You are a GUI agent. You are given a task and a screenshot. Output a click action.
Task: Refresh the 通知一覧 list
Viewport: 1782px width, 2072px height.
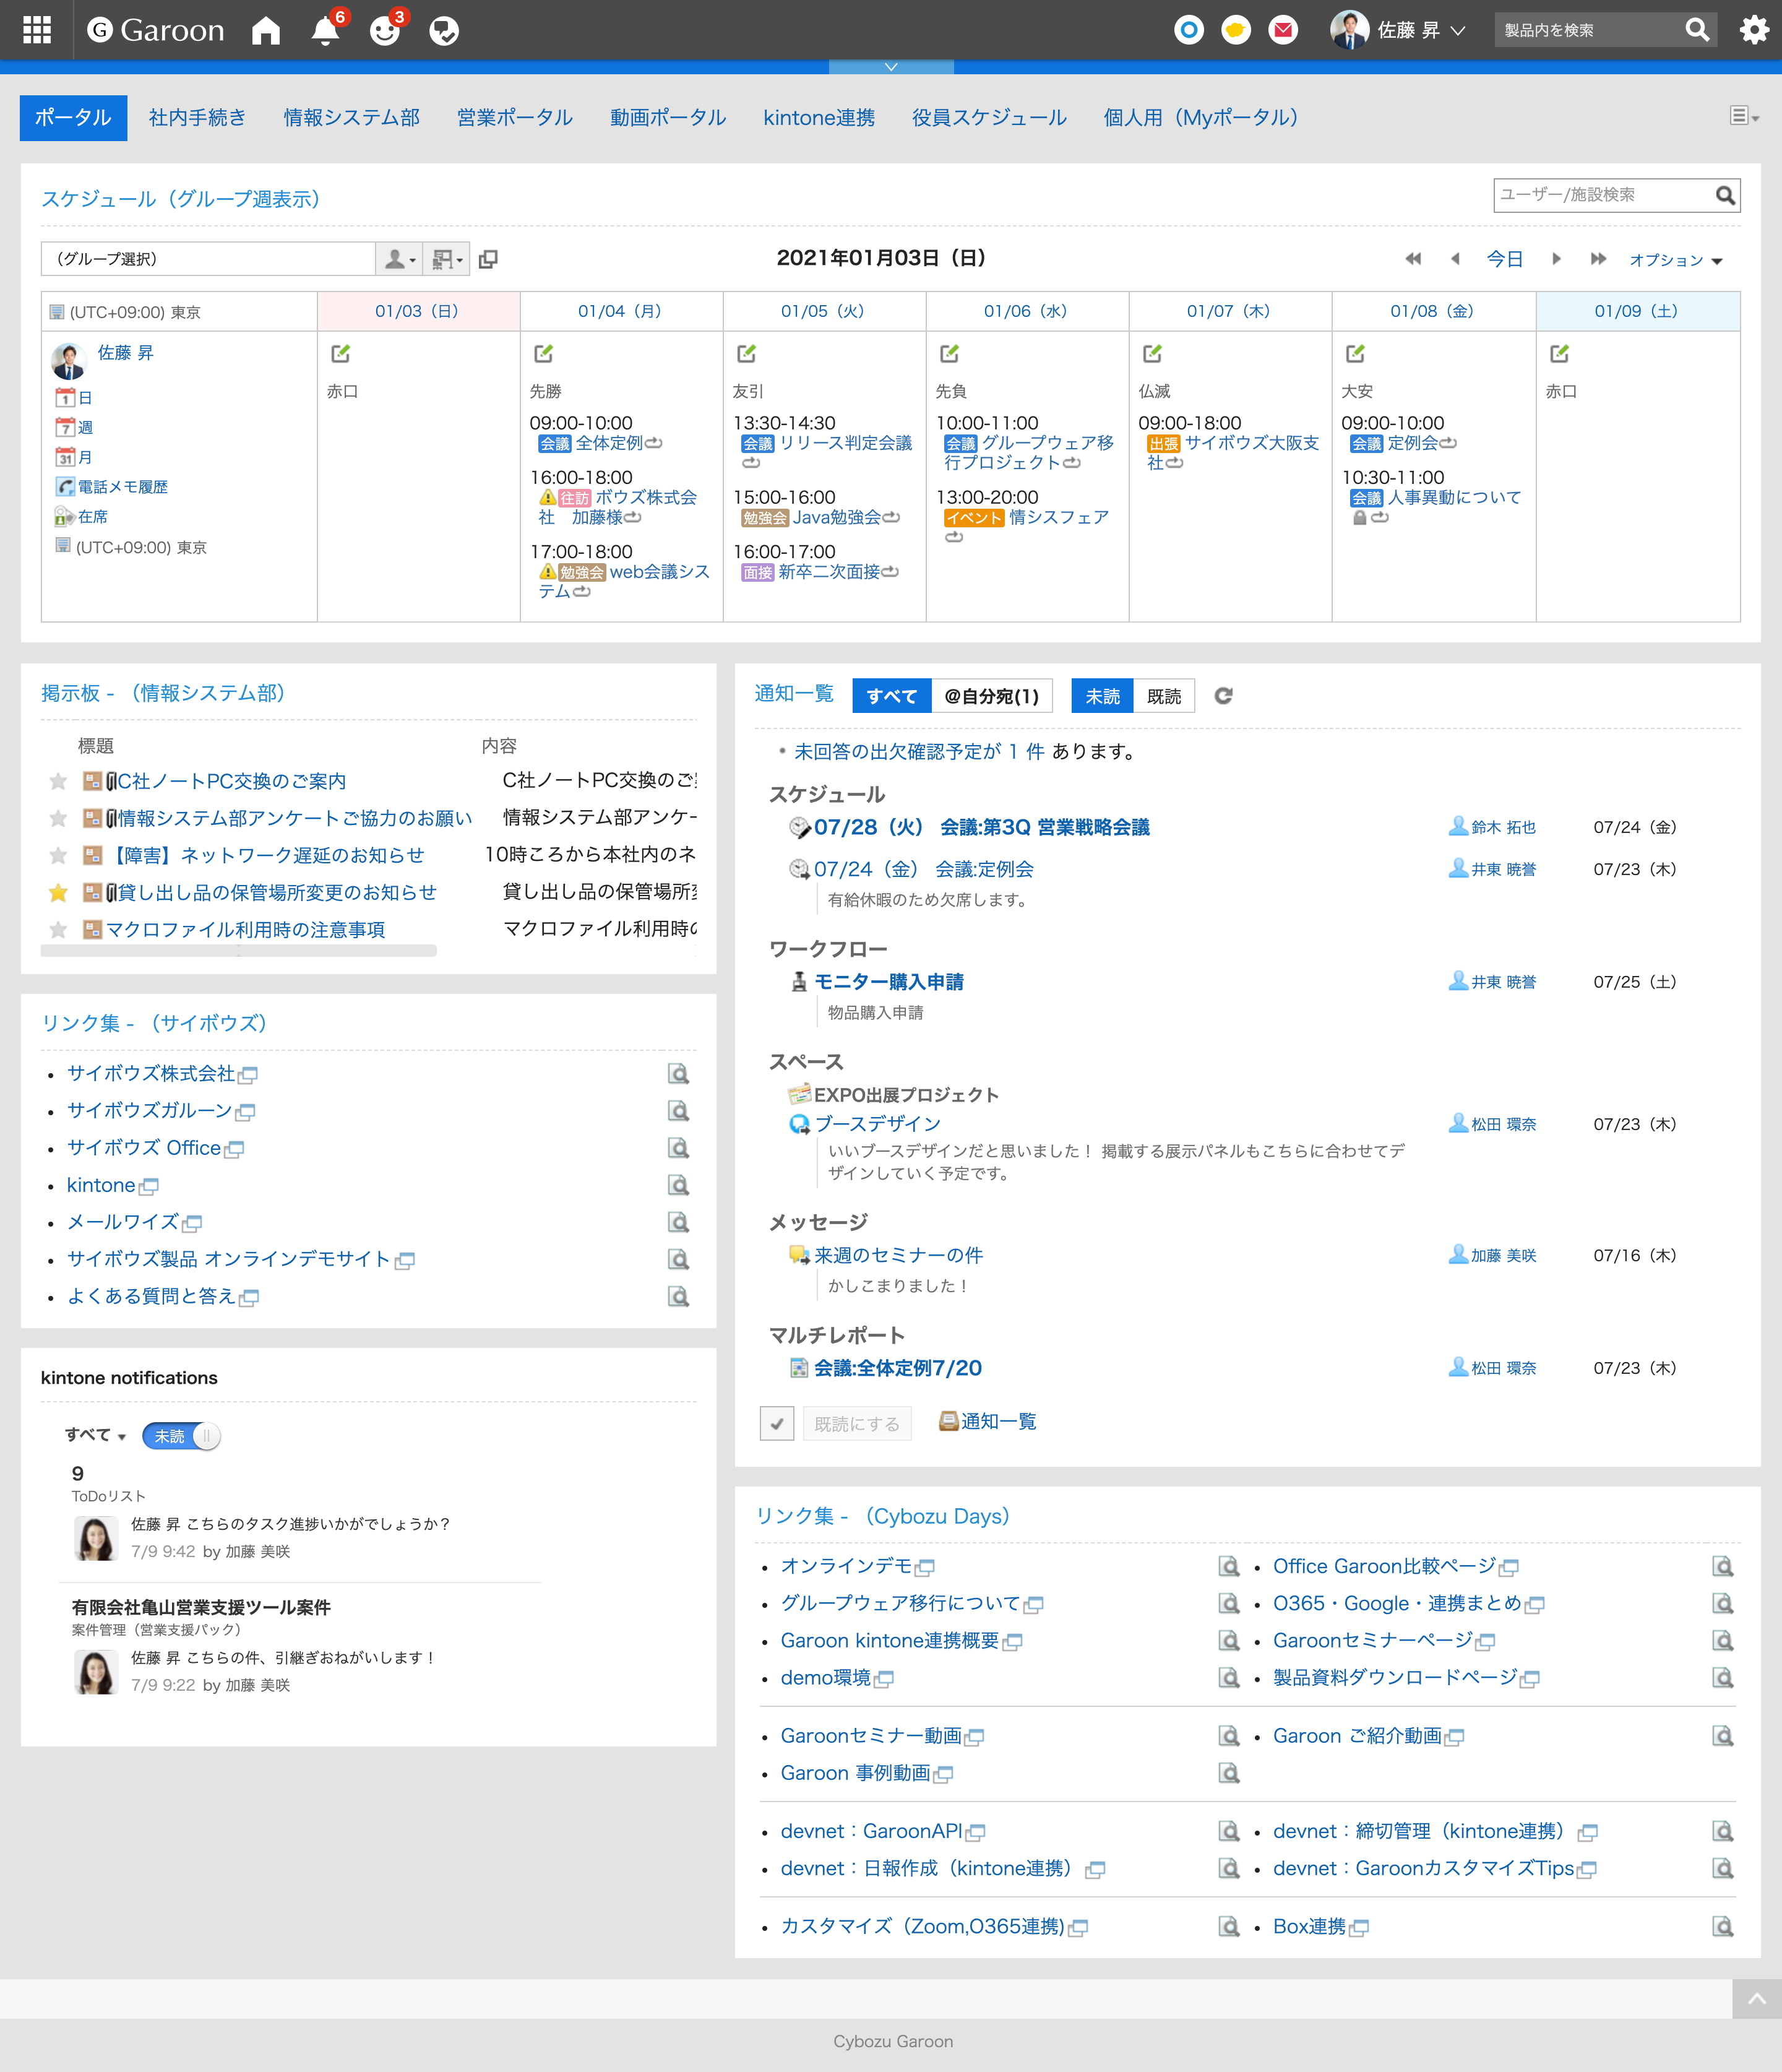pyautogui.click(x=1223, y=696)
